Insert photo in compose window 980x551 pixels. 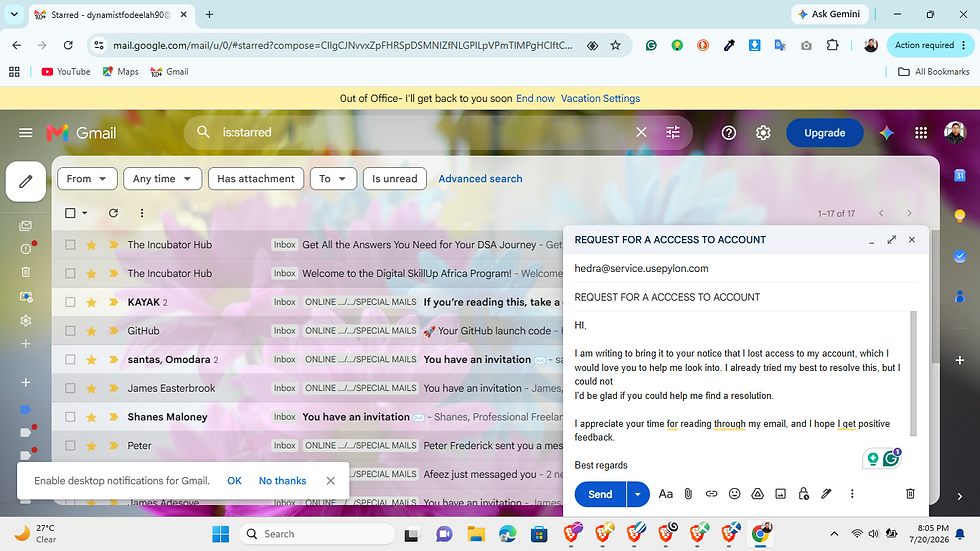[x=781, y=494]
